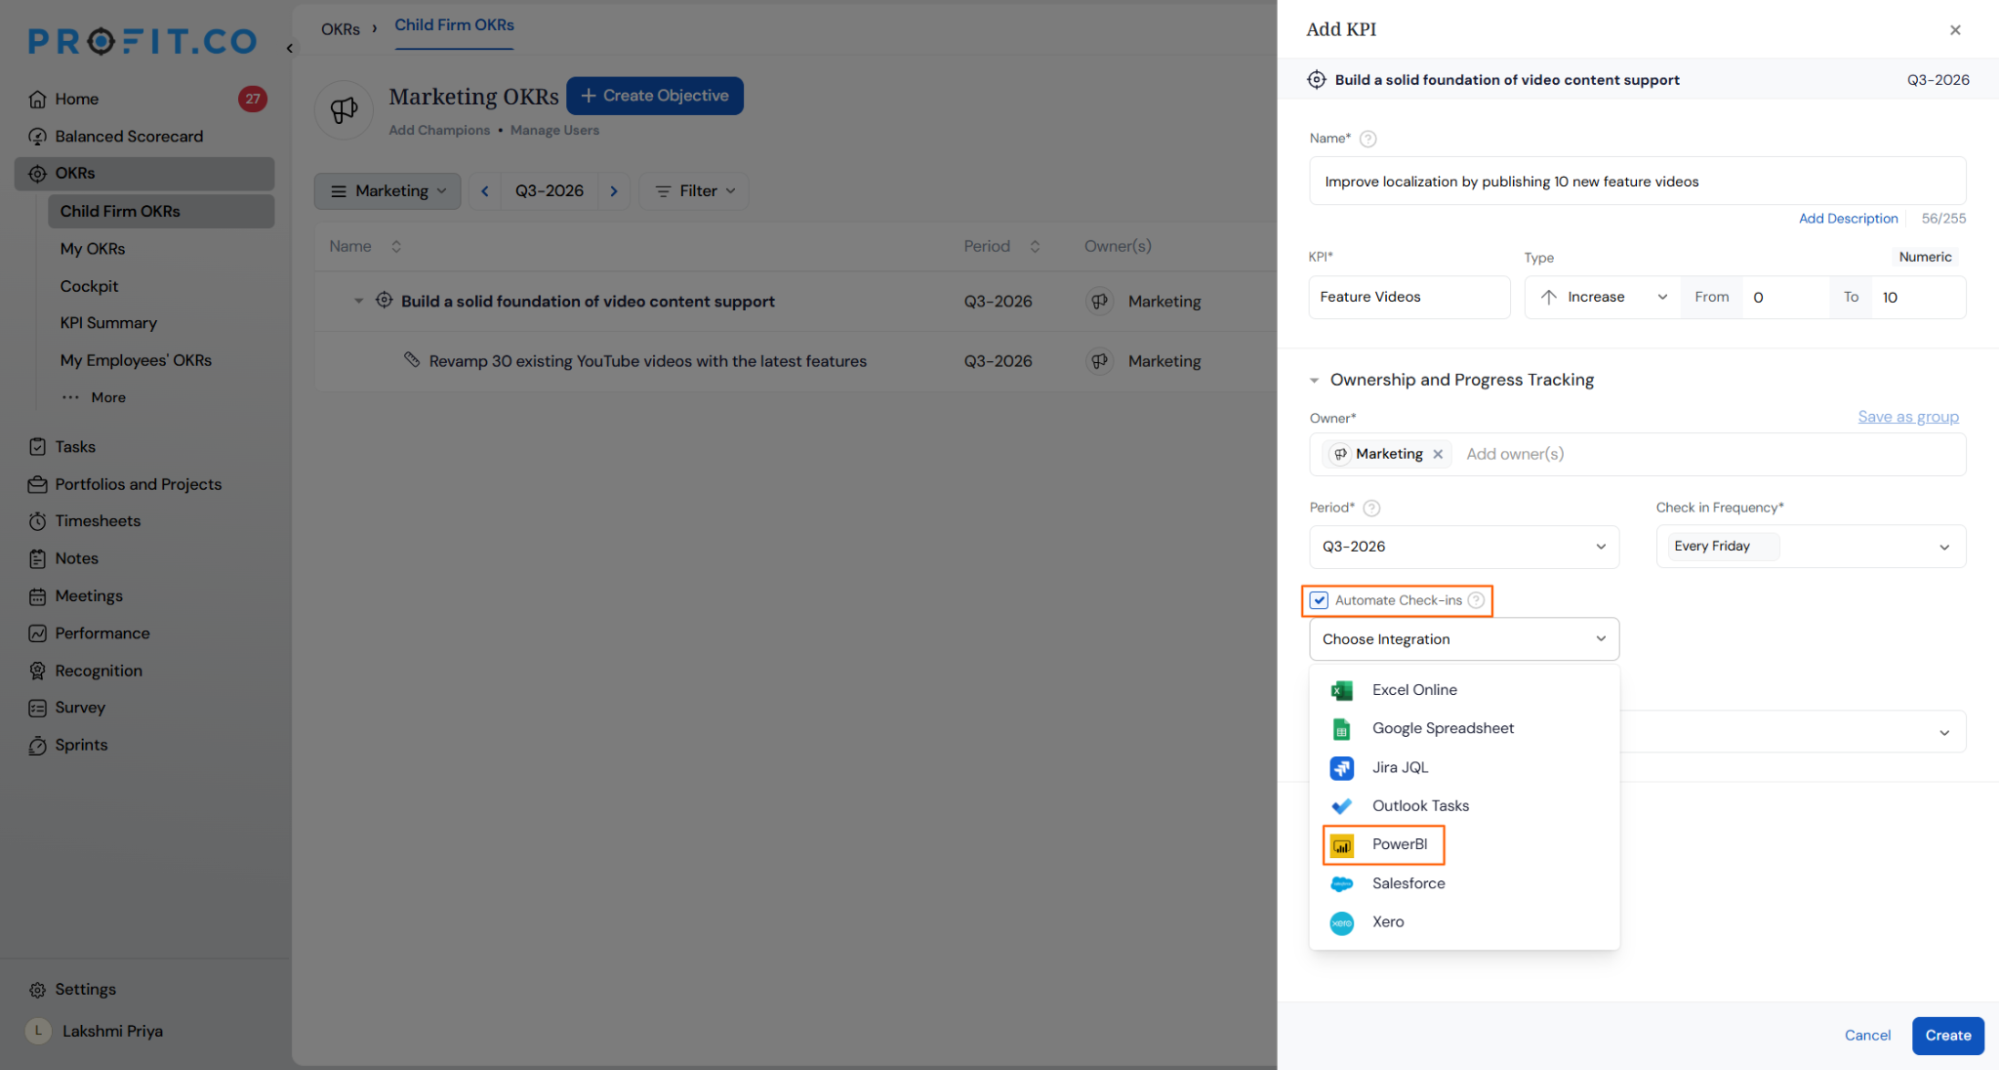Open the Increase type dropdown
Image resolution: width=1999 pixels, height=1070 pixels.
[1603, 297]
